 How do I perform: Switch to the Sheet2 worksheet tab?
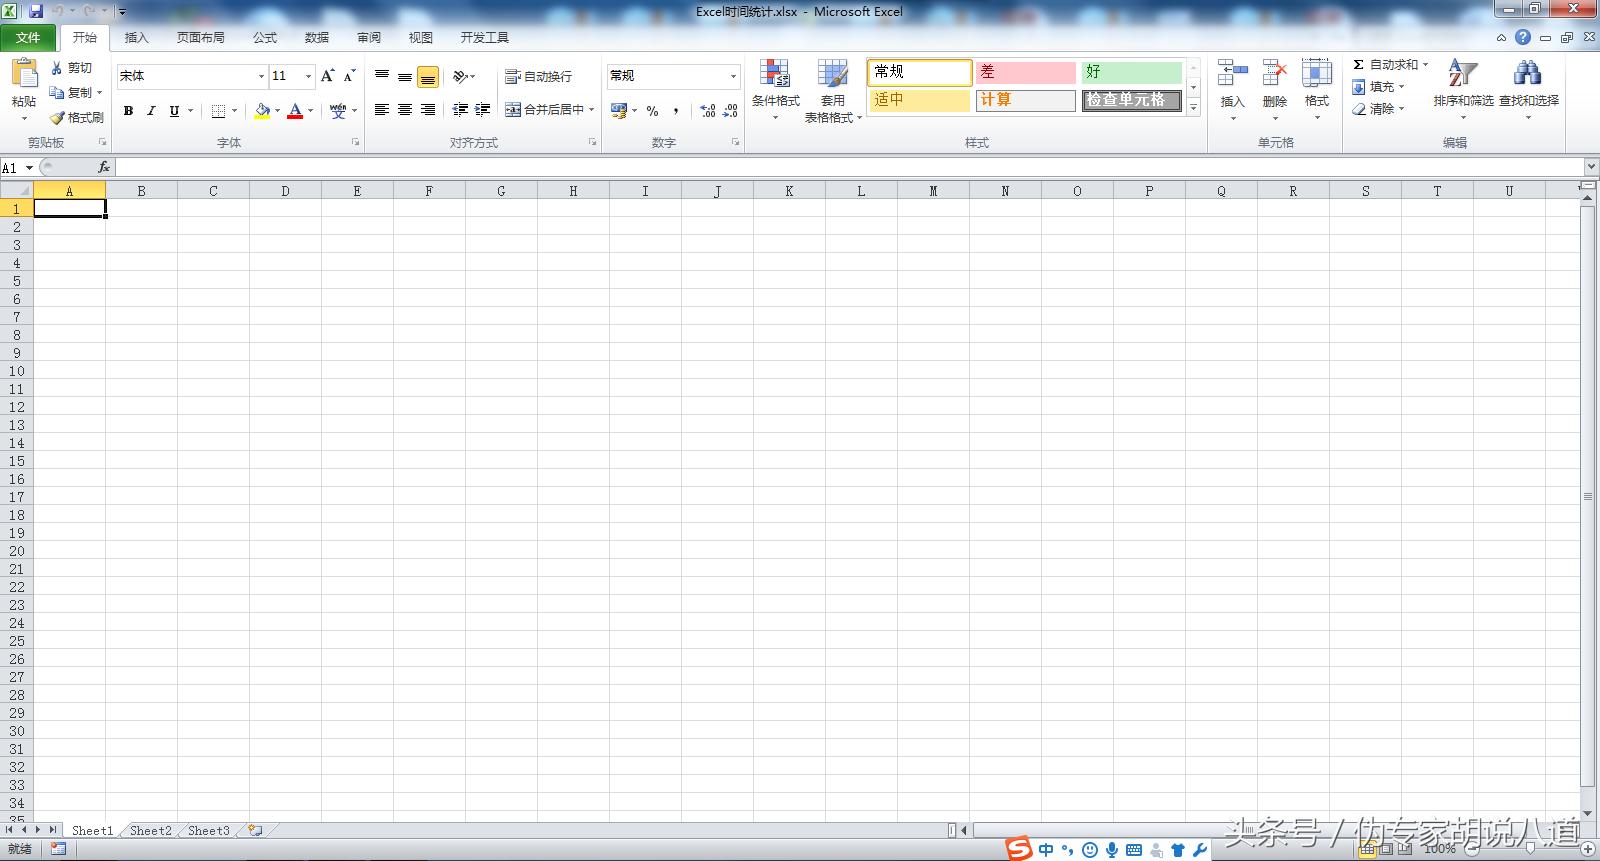(150, 830)
